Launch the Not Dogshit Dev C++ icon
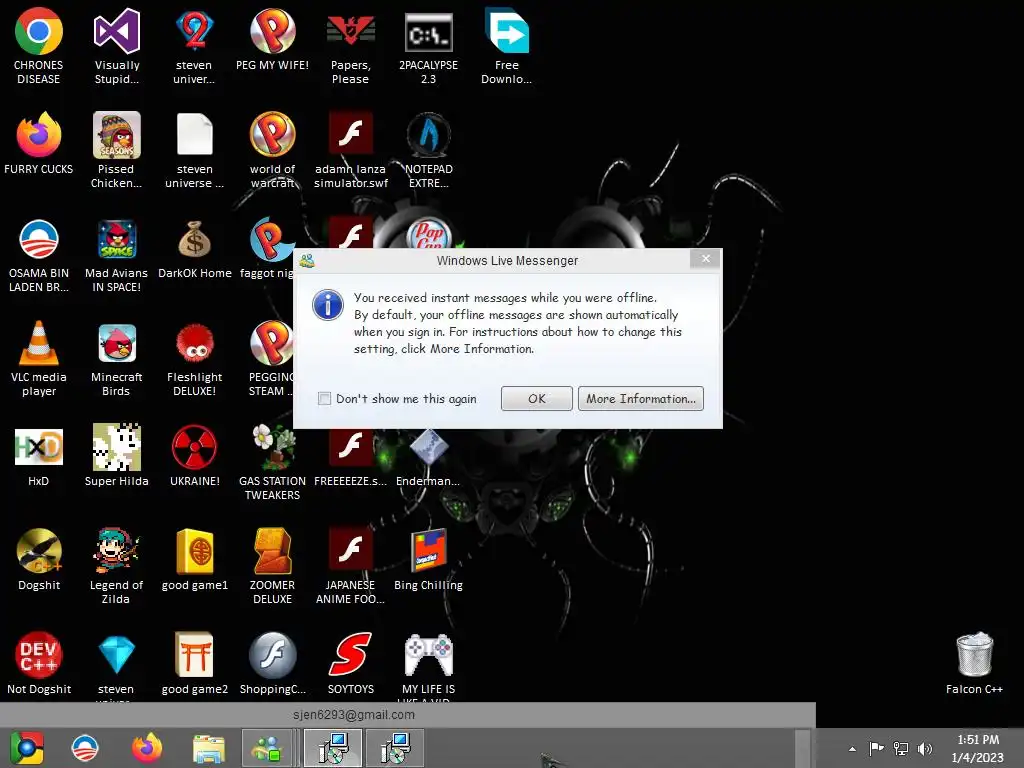The height and width of the screenshot is (768, 1024). 39,664
